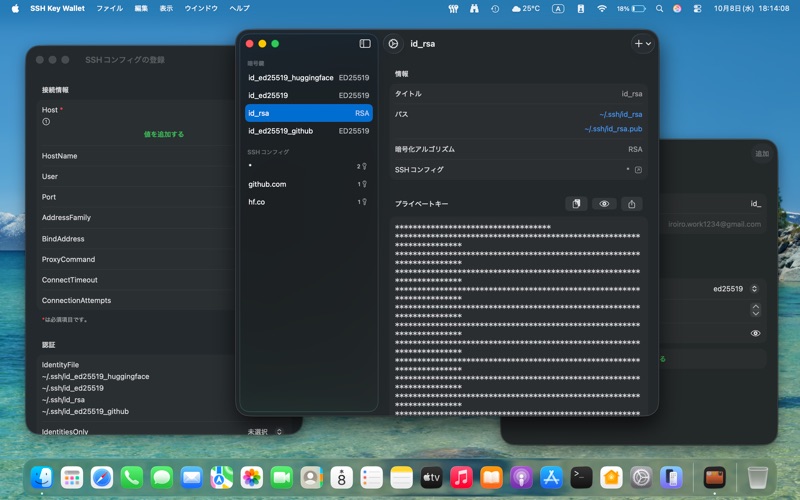Screen dimensions: 800x500
Task: Open the ウインドウ menu
Action: [x=201, y=8]
